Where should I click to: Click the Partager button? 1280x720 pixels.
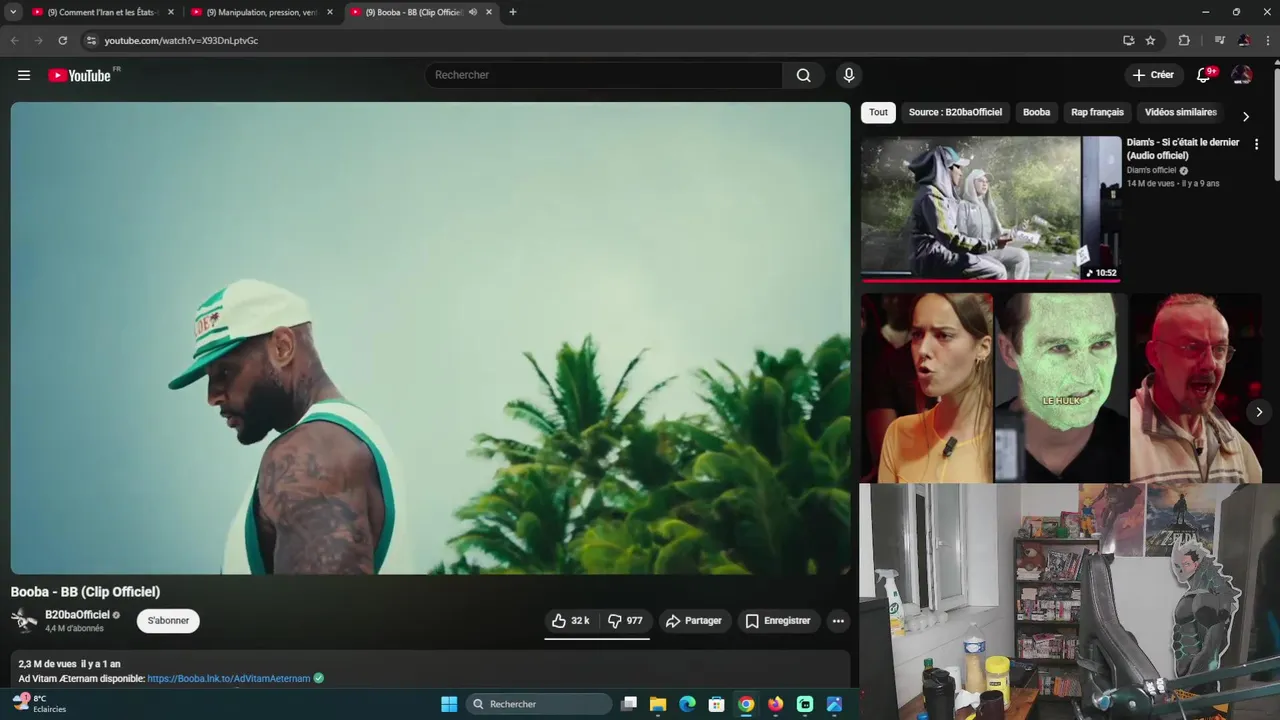[x=693, y=621]
